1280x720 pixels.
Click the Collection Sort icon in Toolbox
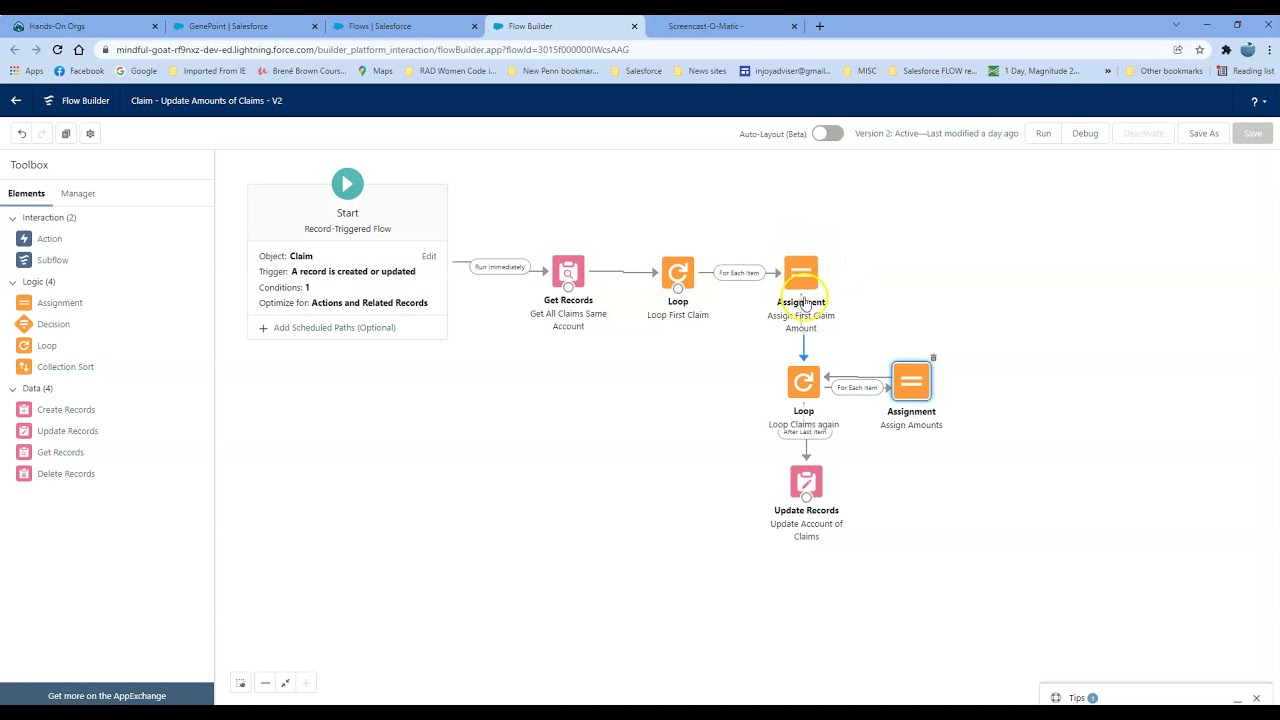pos(24,367)
